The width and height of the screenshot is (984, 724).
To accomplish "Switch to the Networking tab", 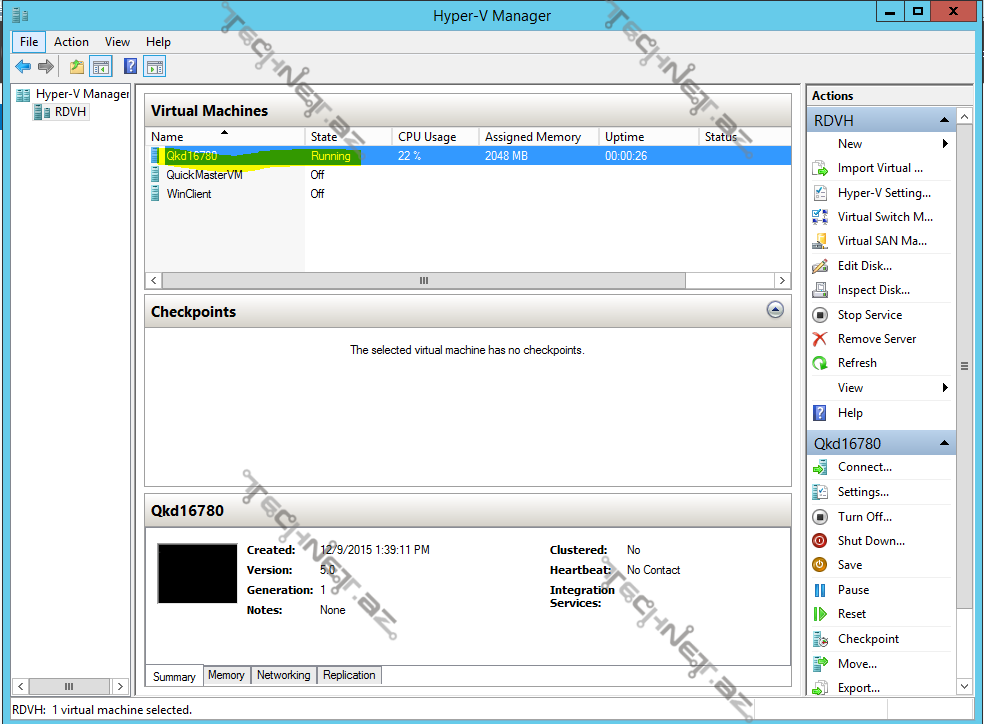I will (283, 675).
